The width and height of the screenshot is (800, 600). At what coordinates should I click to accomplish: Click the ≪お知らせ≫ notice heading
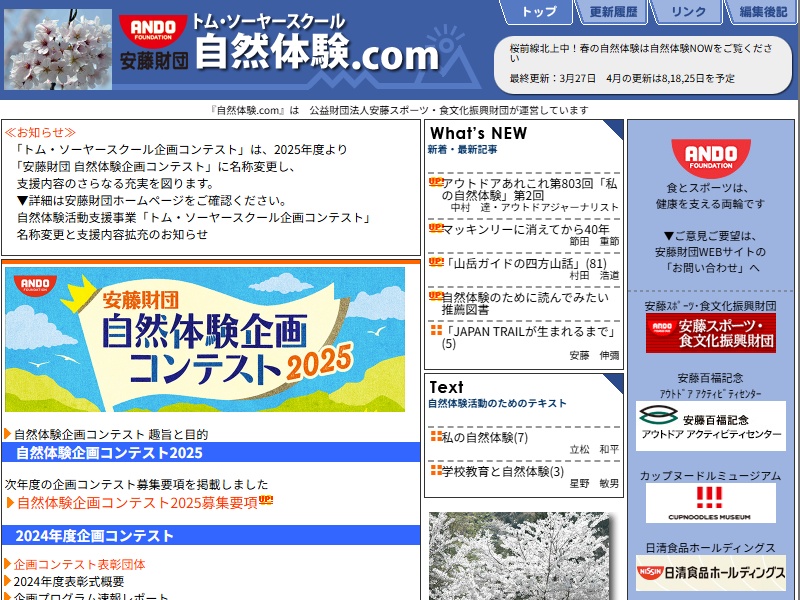point(40,133)
